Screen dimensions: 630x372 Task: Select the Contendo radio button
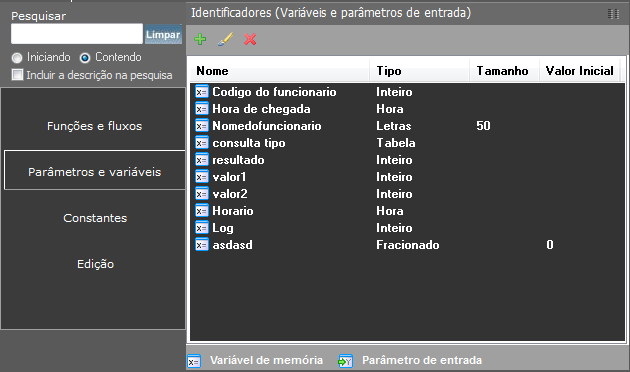coord(85,58)
